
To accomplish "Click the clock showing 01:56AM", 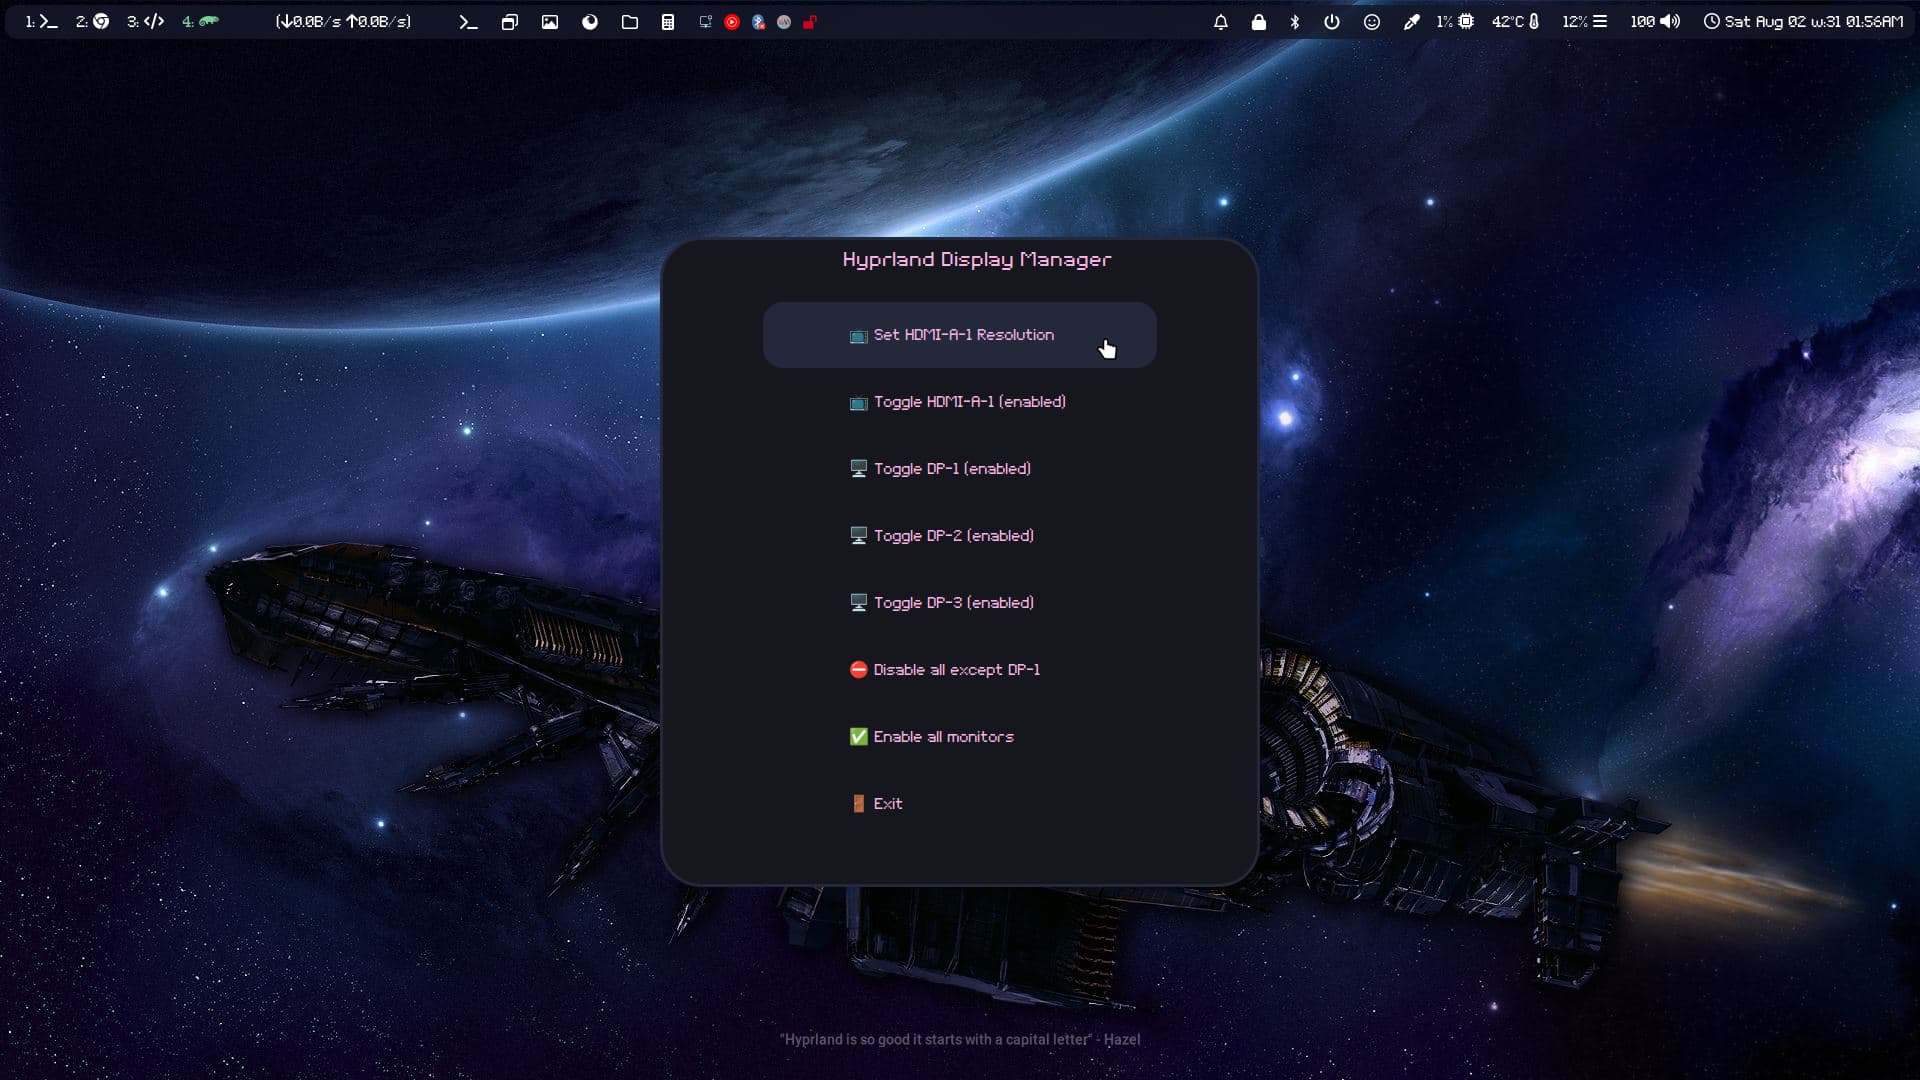I will pos(1803,22).
